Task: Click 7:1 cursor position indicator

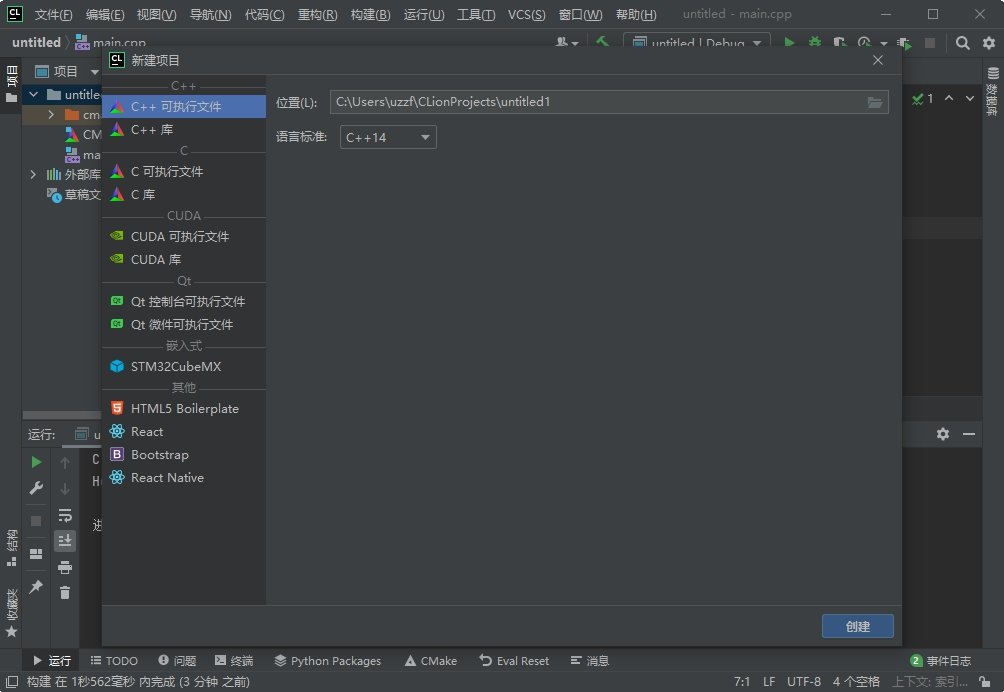Action: [741, 682]
